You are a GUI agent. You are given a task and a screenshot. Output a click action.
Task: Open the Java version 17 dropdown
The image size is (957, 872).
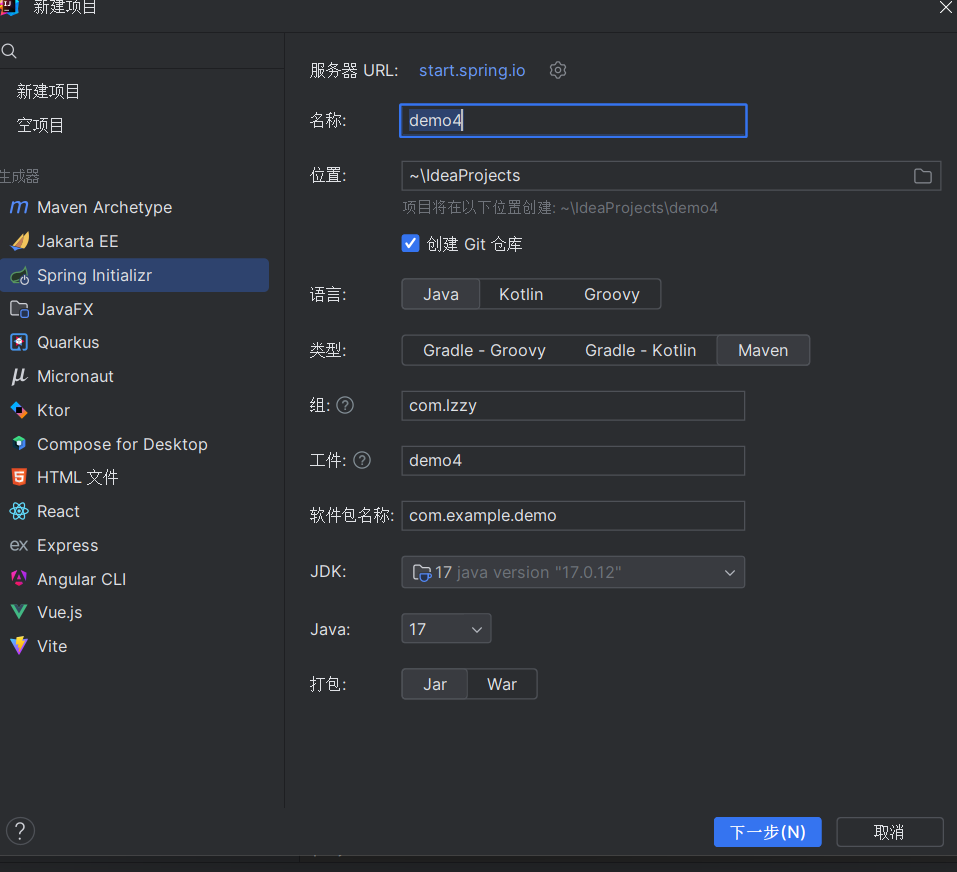[x=446, y=629]
